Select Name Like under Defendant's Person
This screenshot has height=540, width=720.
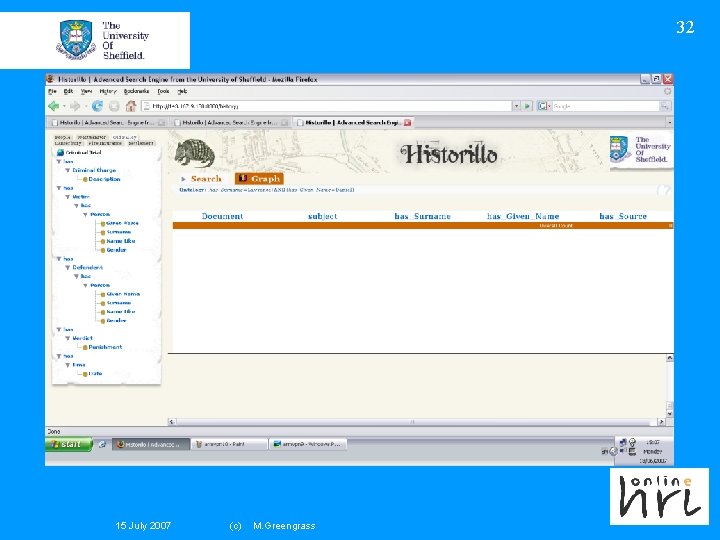coord(121,312)
